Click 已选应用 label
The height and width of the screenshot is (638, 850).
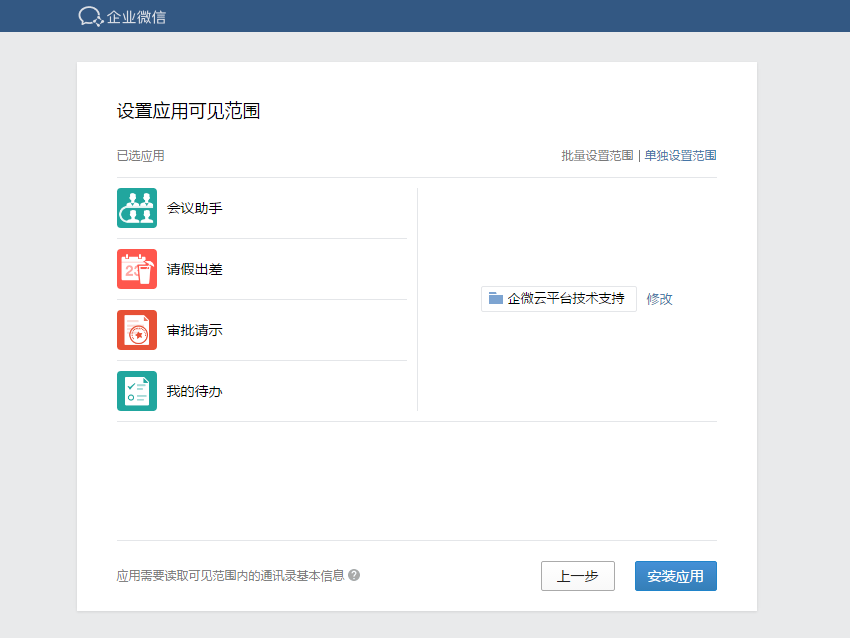click(x=140, y=156)
